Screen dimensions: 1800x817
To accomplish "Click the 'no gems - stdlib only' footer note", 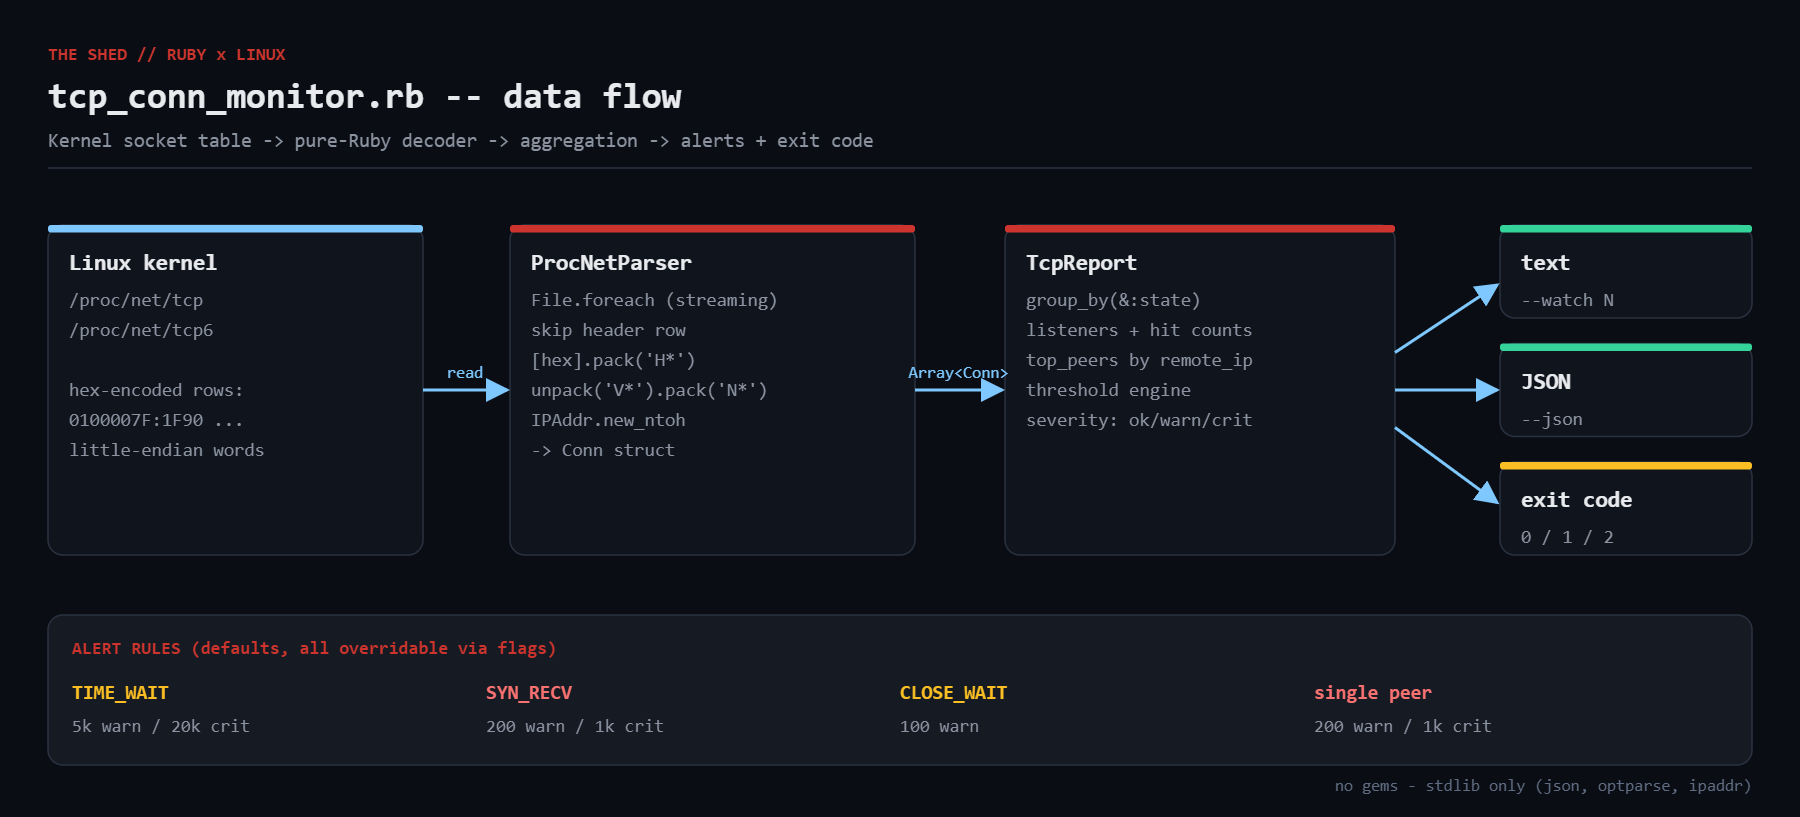I will click(1543, 786).
